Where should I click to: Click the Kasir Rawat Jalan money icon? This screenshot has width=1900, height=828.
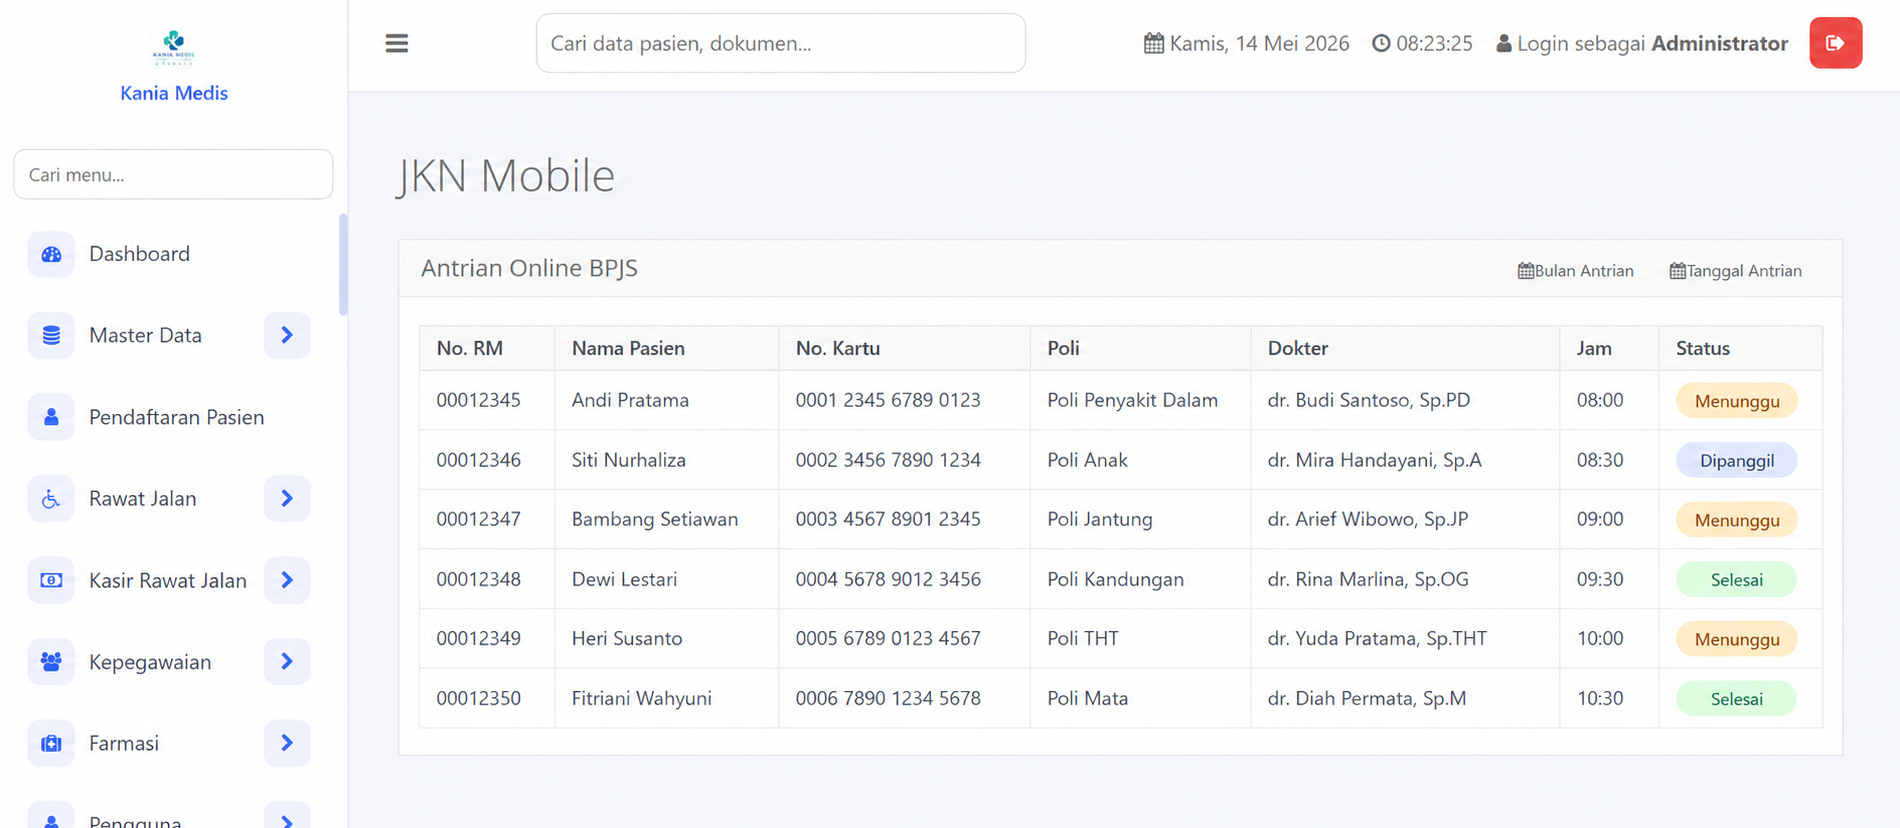click(x=51, y=580)
